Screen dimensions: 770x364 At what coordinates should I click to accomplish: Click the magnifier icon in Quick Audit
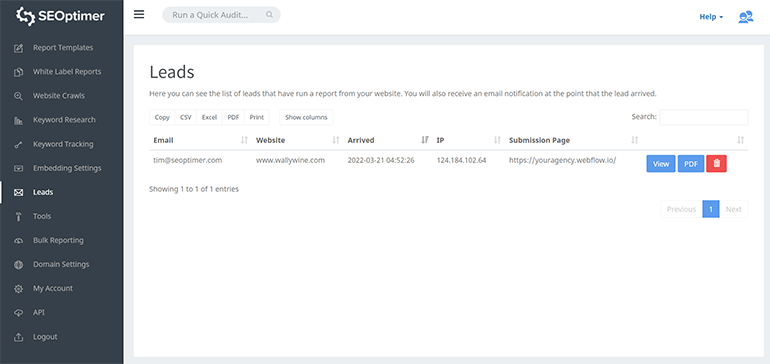(269, 15)
